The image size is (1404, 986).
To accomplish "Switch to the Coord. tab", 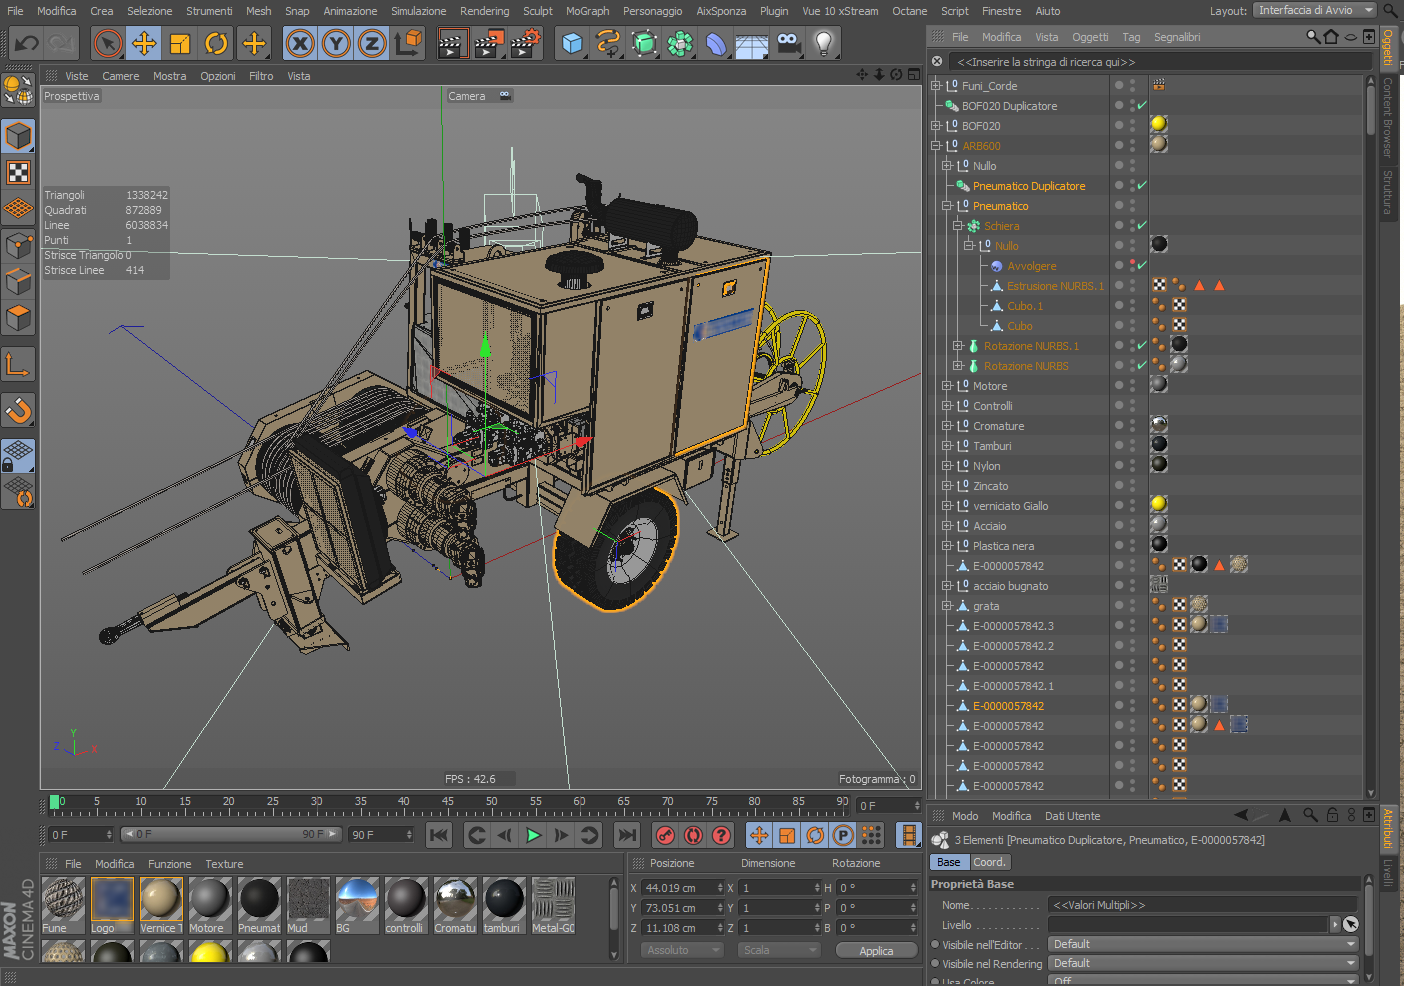I will [988, 862].
